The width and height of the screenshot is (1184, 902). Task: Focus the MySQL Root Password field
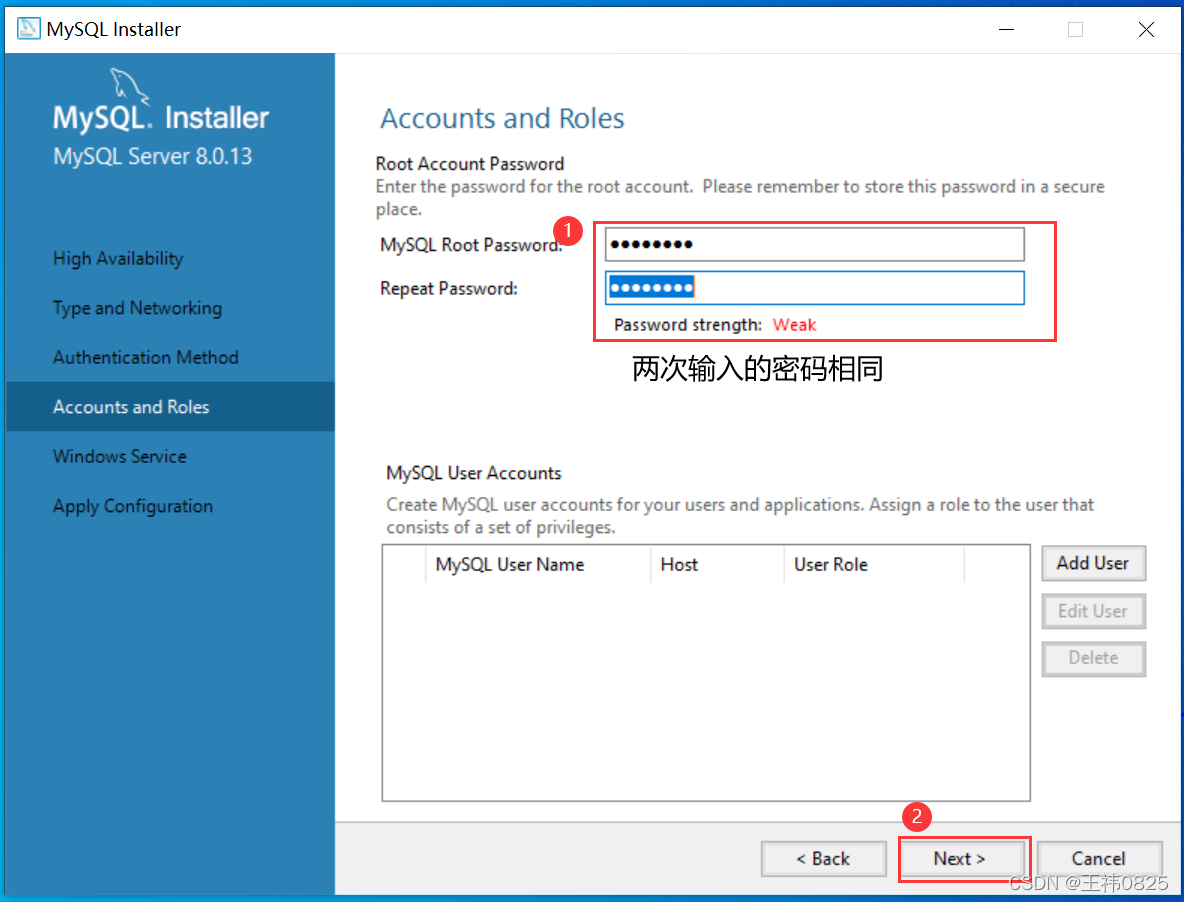click(x=814, y=245)
